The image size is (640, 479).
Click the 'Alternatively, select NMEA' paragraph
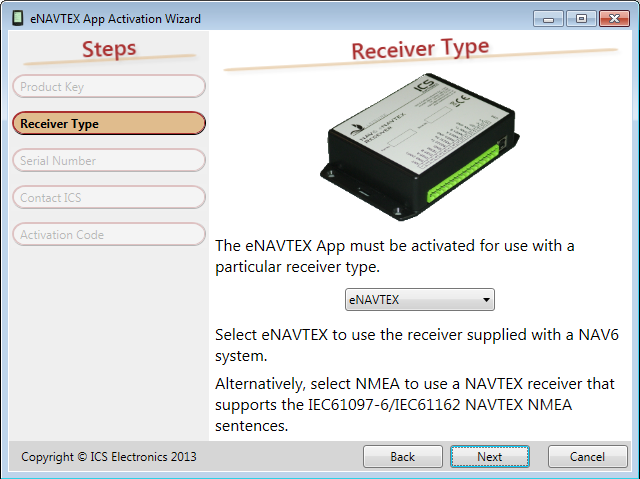(415, 404)
